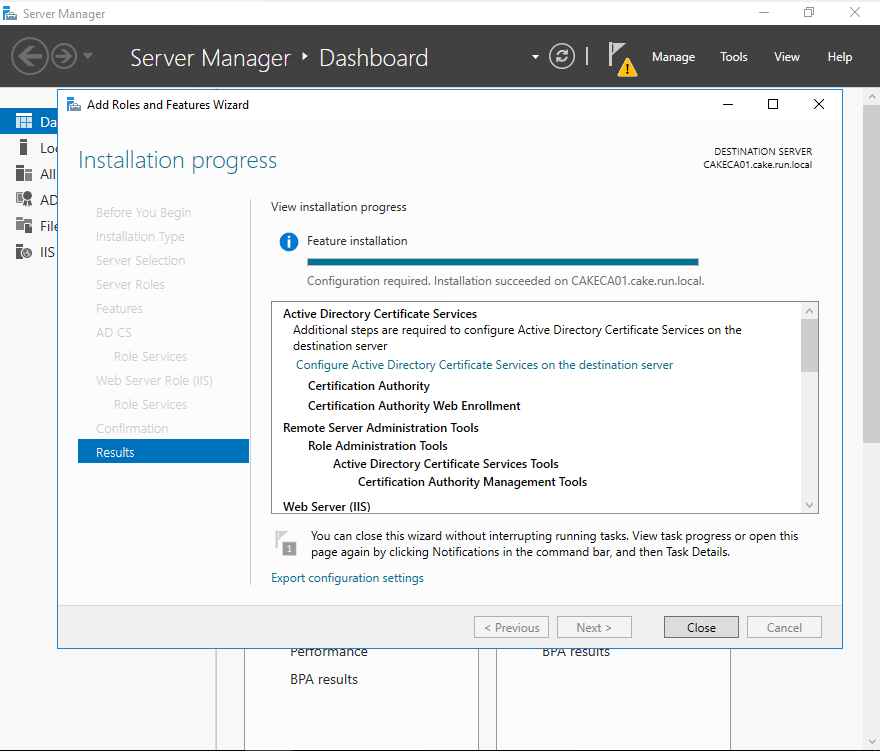
Task: Click the Server Manager back navigation arrow
Action: click(x=30, y=56)
